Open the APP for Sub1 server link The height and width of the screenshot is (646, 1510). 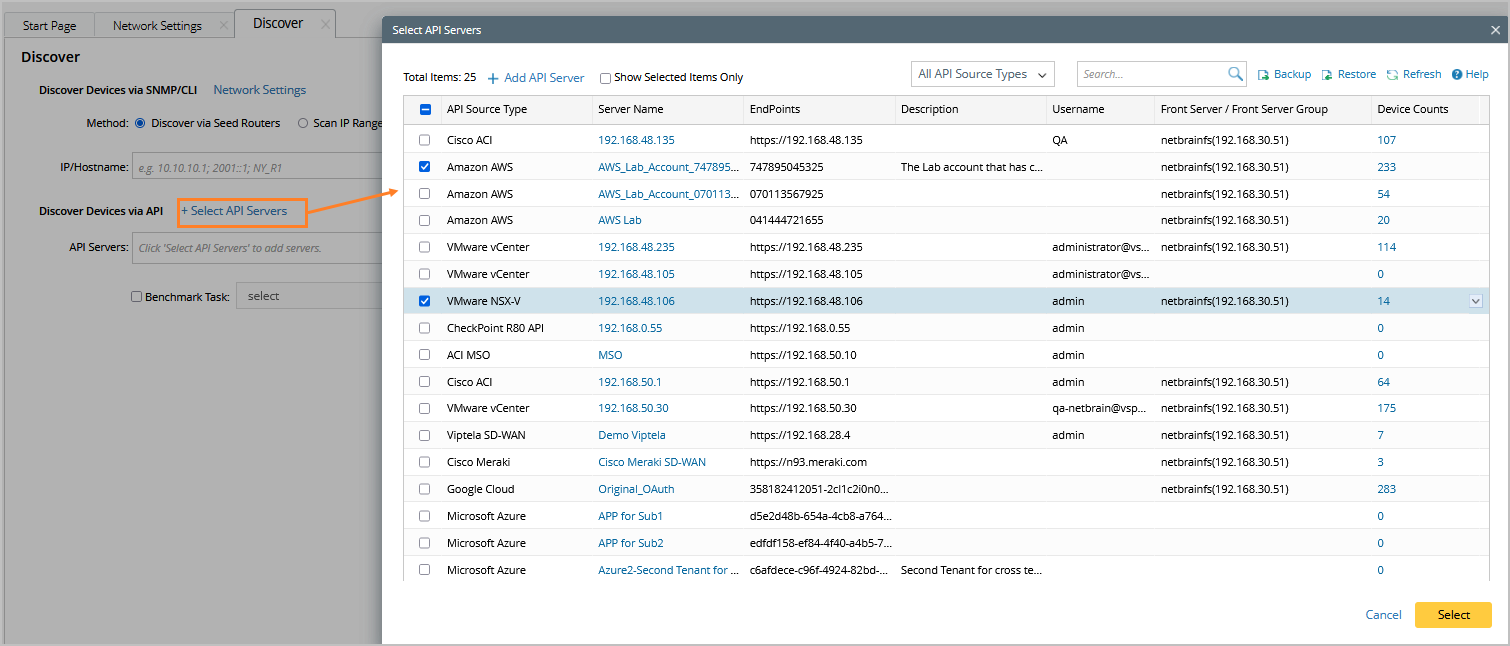[x=631, y=516]
